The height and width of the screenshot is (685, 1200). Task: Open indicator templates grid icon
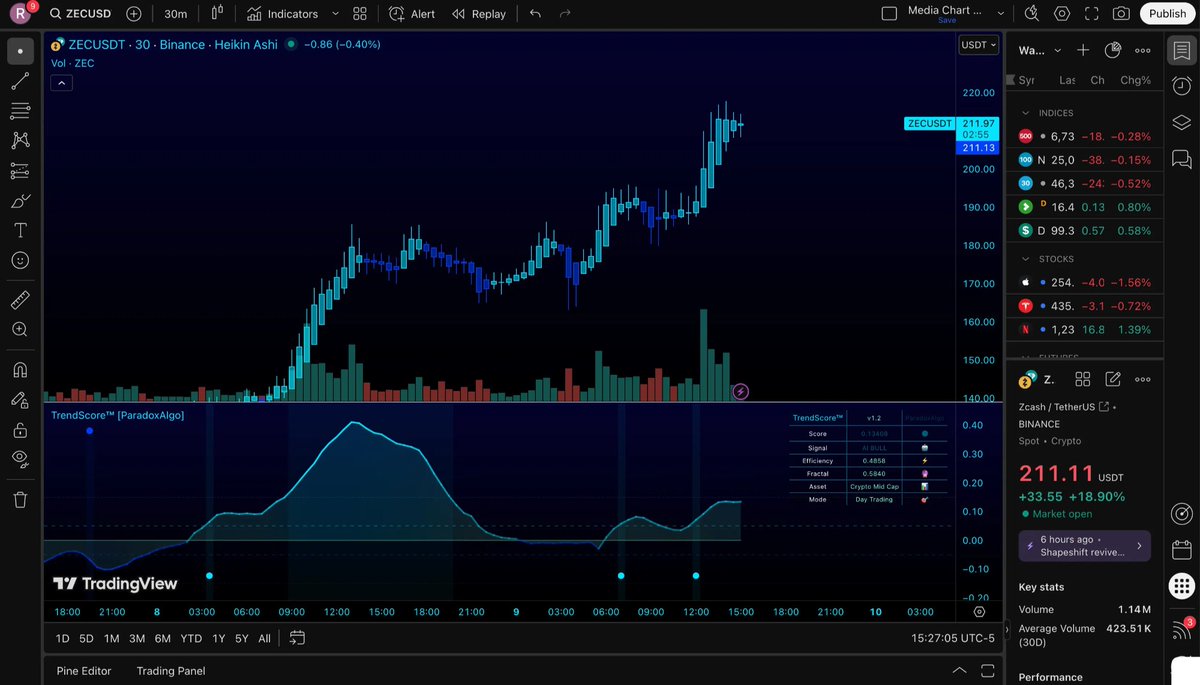coord(360,14)
